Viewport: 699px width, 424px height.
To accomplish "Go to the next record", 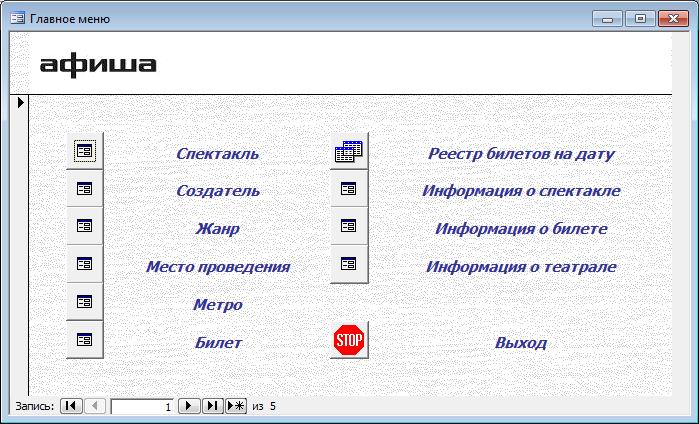I will click(x=188, y=406).
